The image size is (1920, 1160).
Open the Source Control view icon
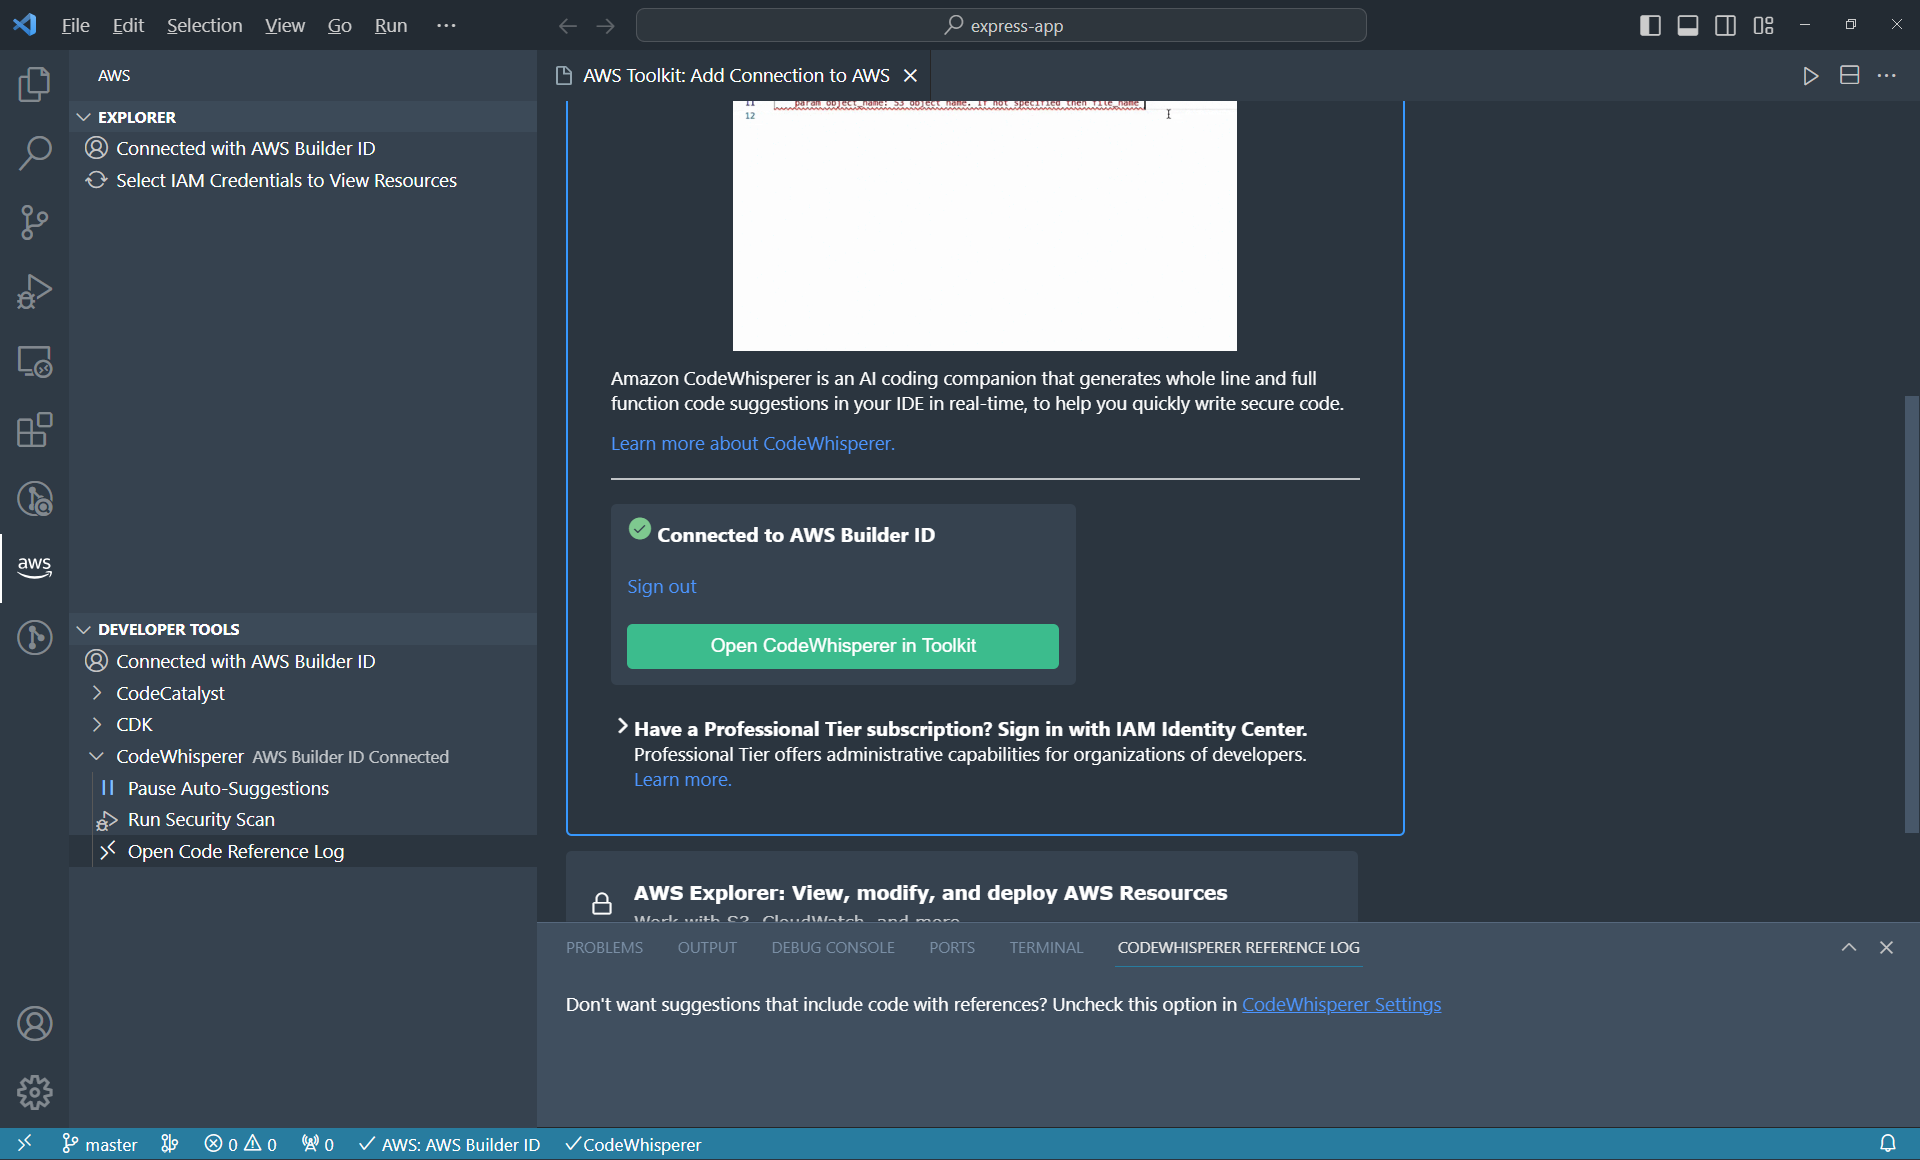click(34, 222)
